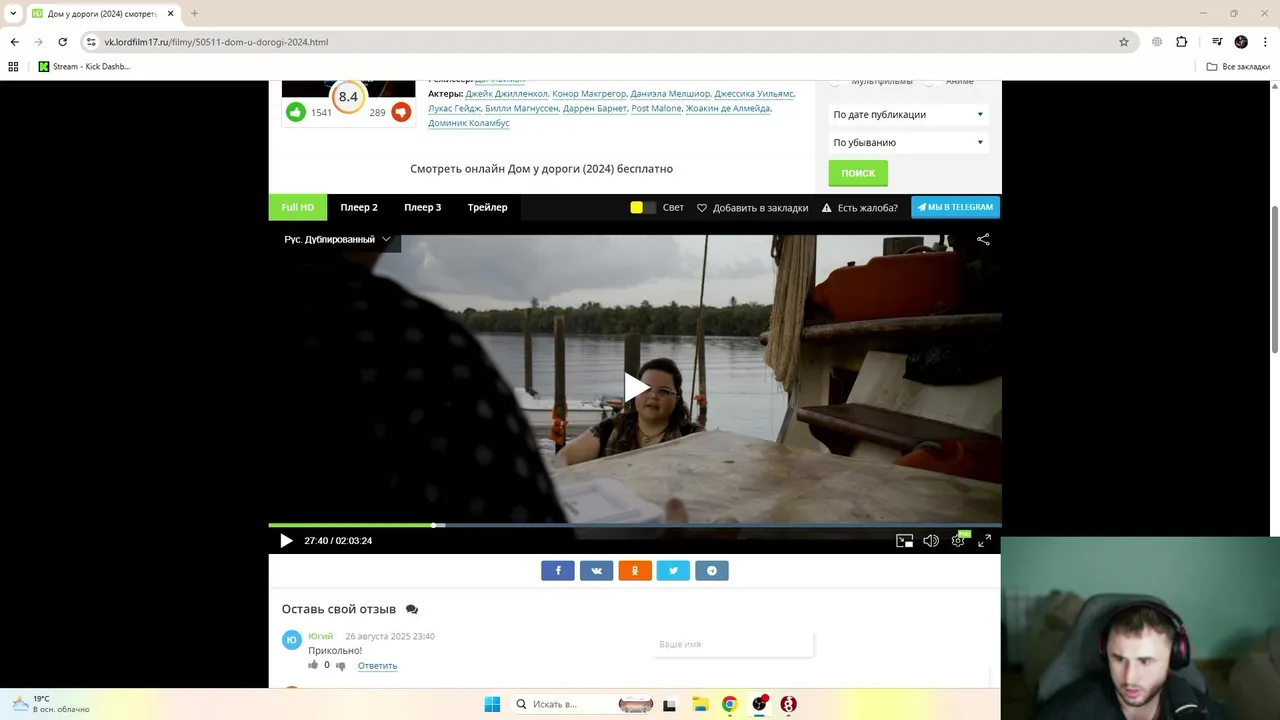Open actor link Доминик Коламбус
The width and height of the screenshot is (1280, 720).
[x=469, y=123]
